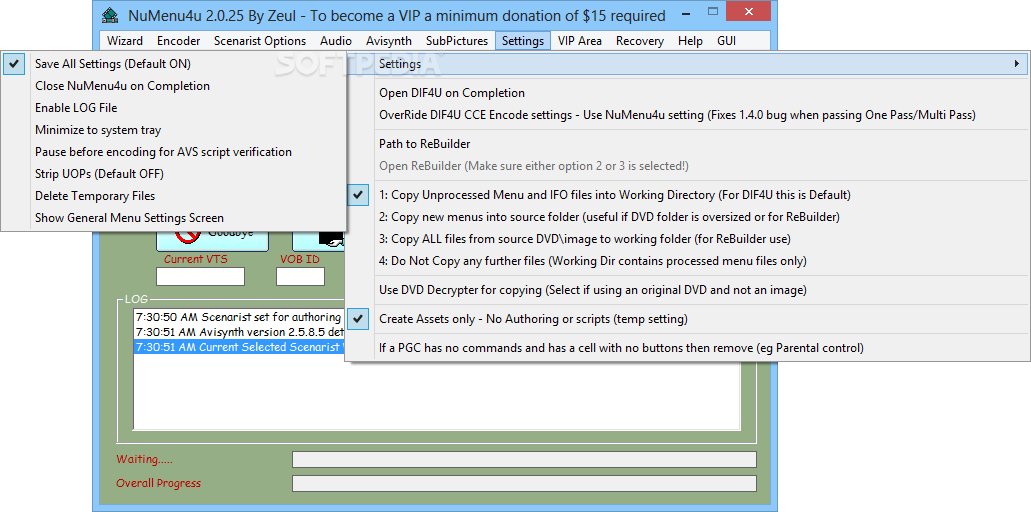Enable Use DVD Decrypter for copying
This screenshot has width=1031, height=512.
[x=687, y=289]
